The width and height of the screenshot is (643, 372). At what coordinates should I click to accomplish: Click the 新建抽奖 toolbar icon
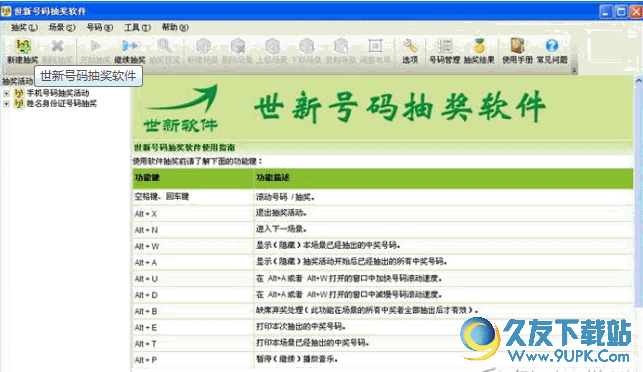pos(23,46)
